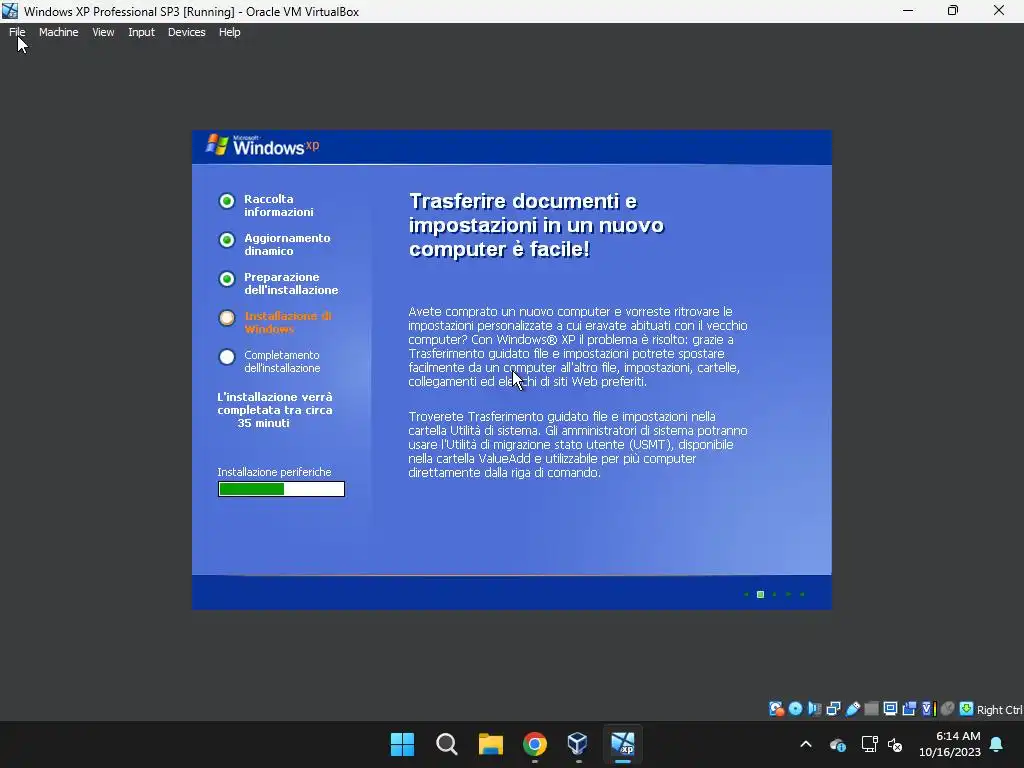The width and height of the screenshot is (1024, 768).
Task: Open the notification bell icon
Action: (x=997, y=744)
